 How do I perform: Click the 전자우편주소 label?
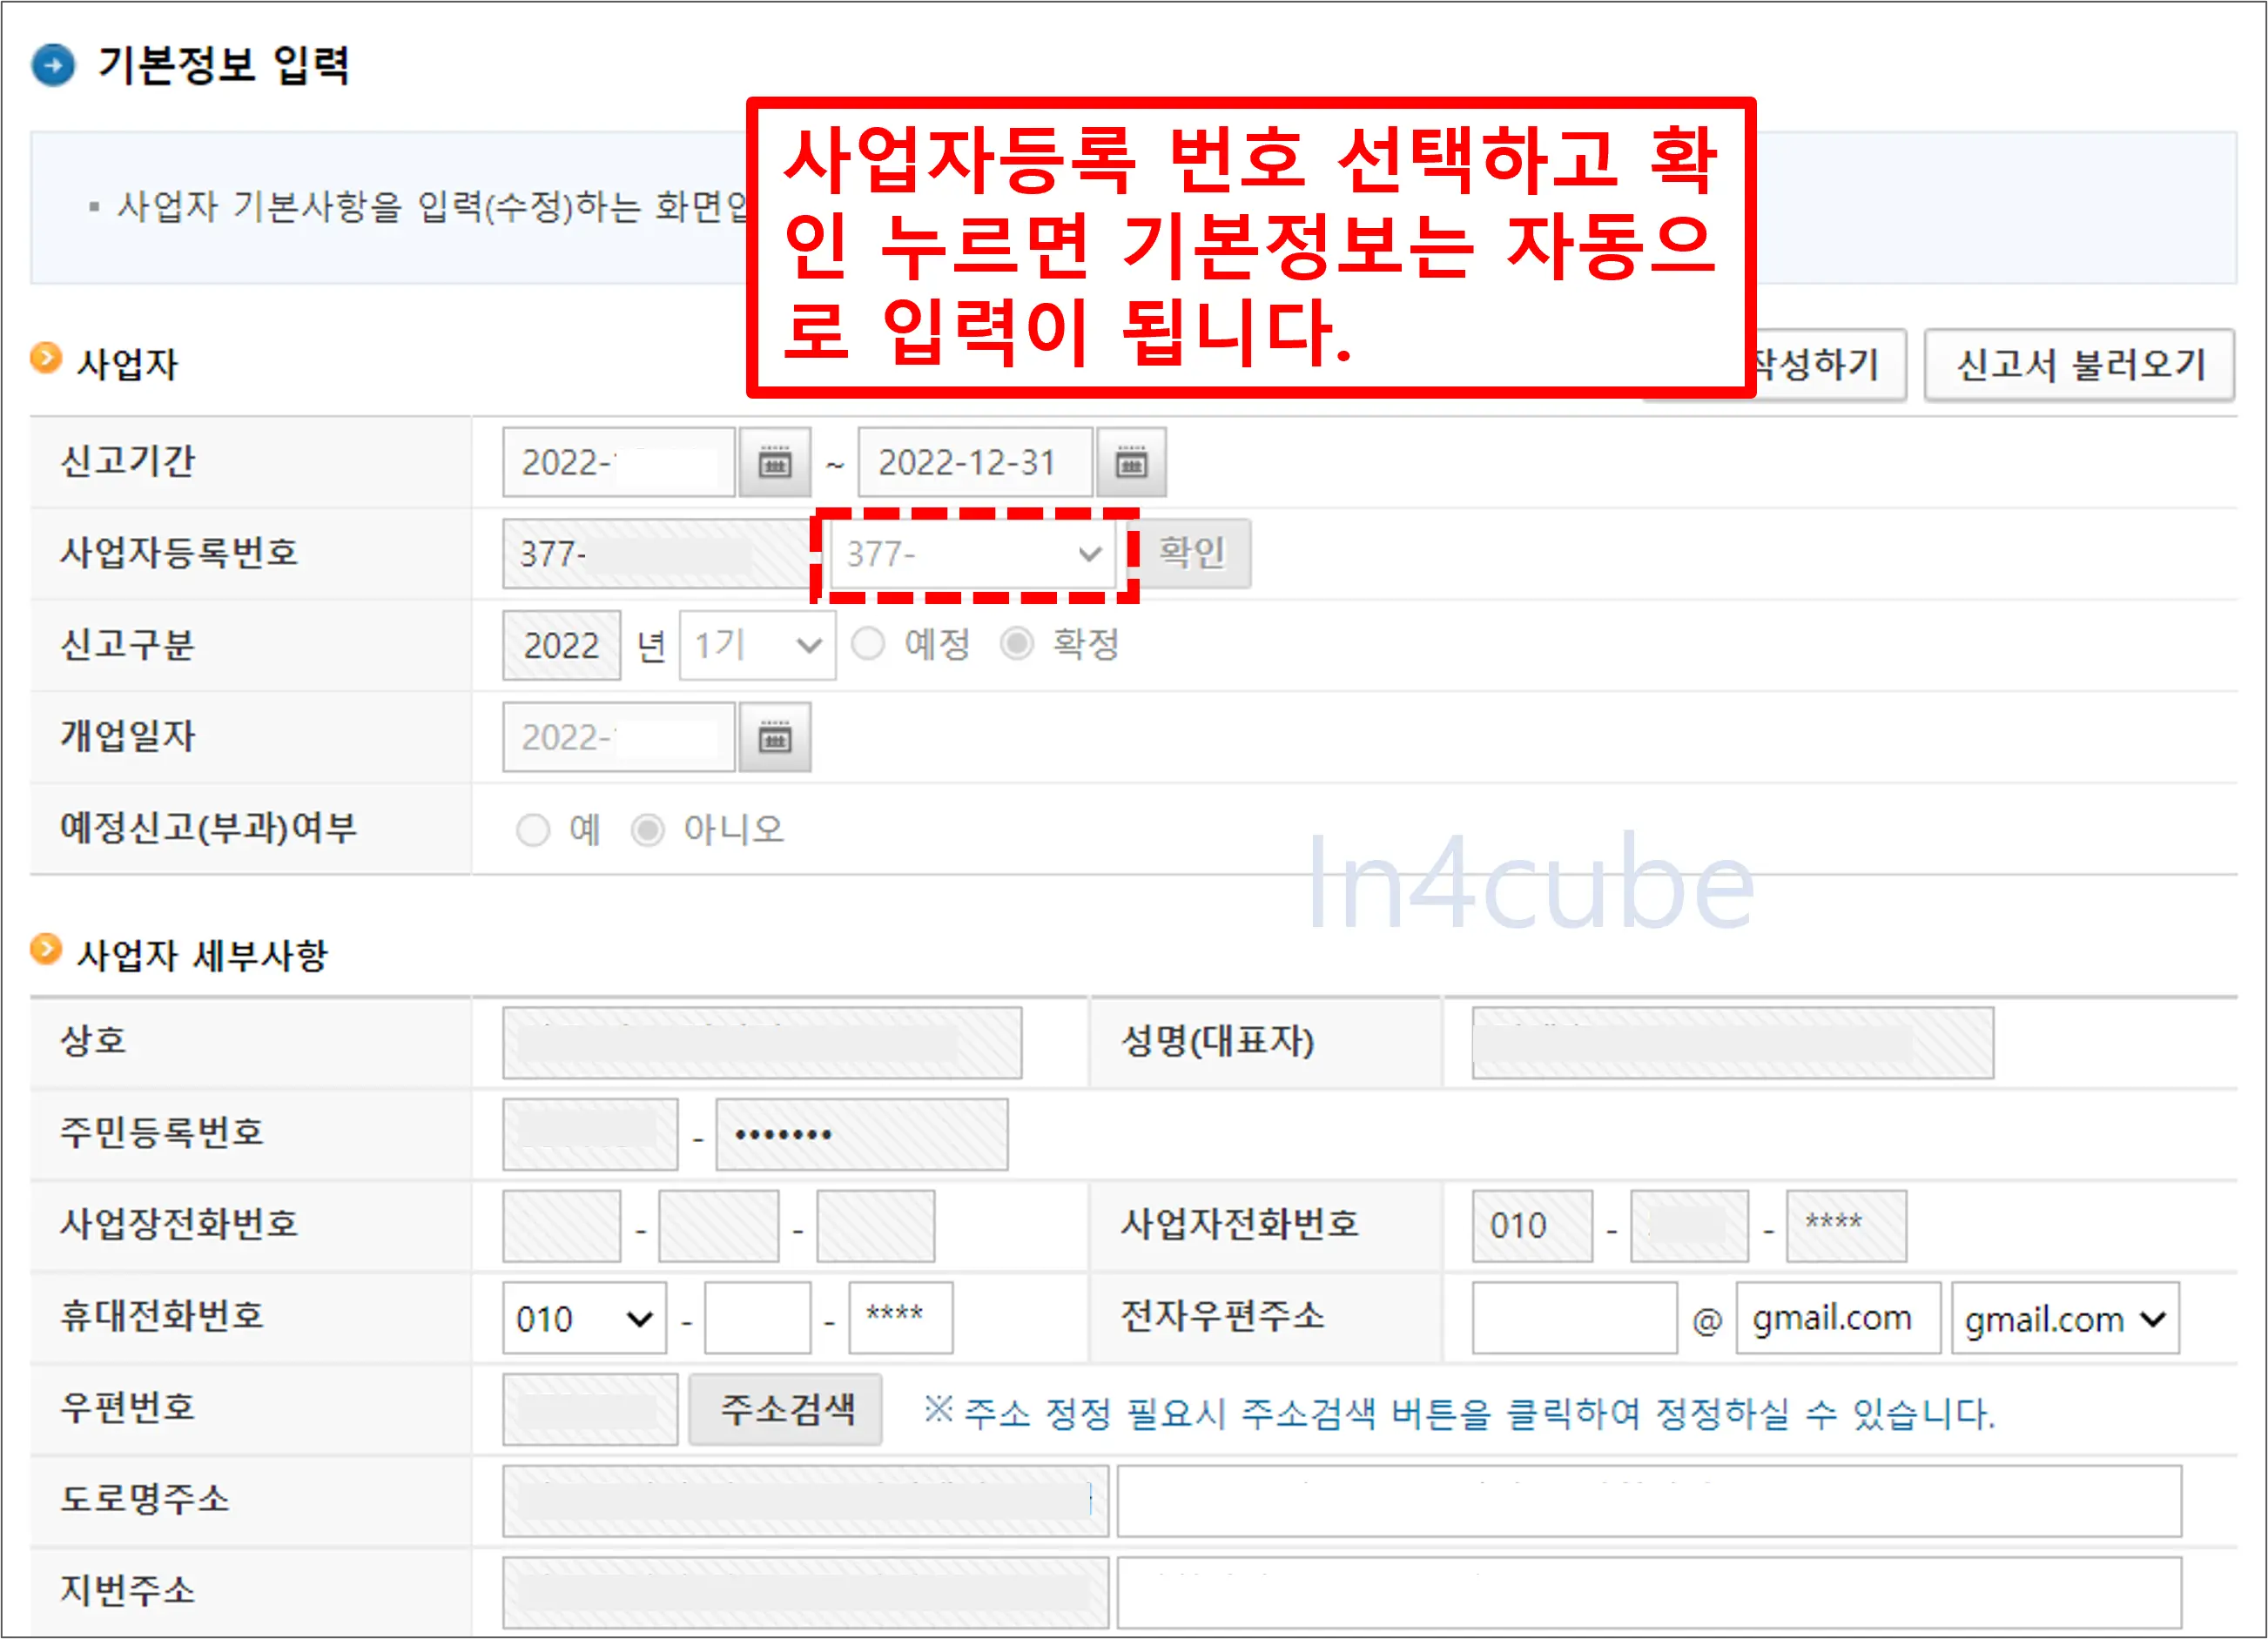[1222, 1317]
